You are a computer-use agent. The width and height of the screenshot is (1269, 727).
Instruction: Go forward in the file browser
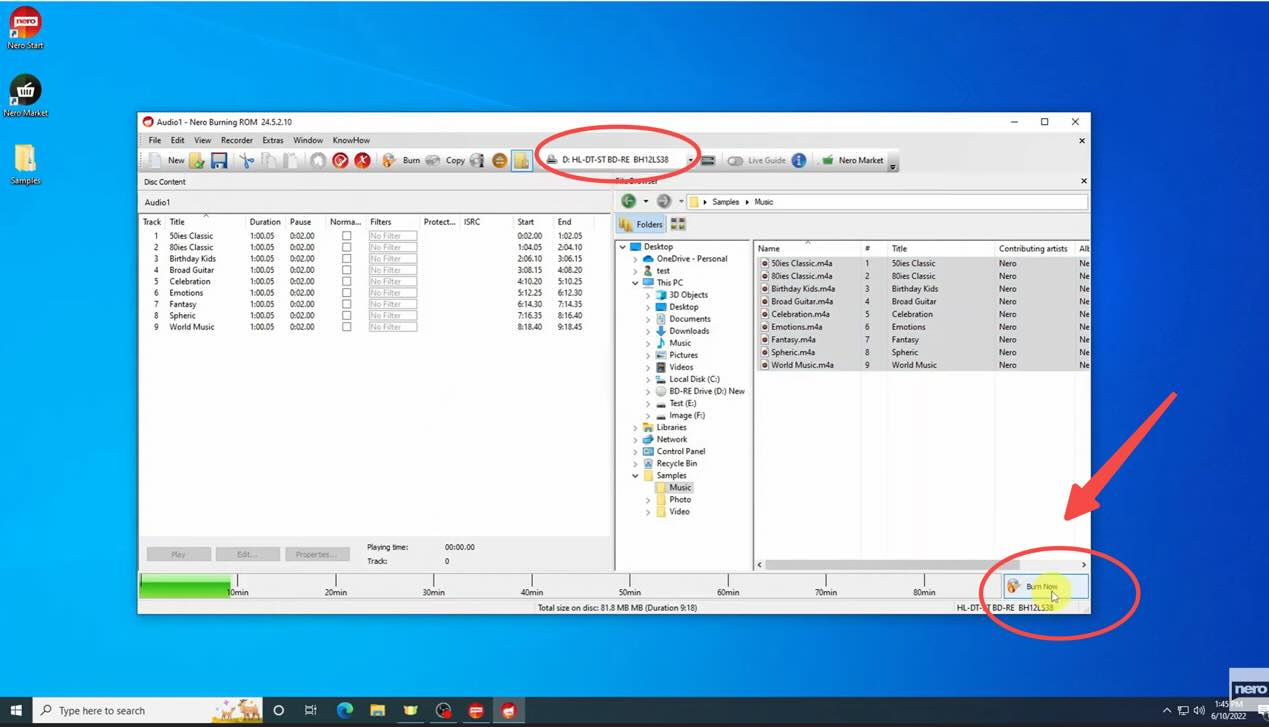(663, 201)
